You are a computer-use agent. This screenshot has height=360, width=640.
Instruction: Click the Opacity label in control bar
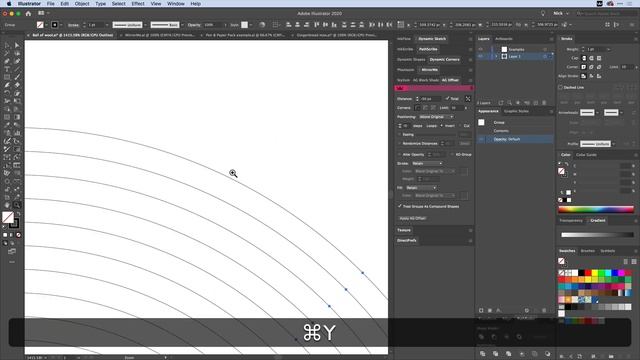(x=194, y=25)
